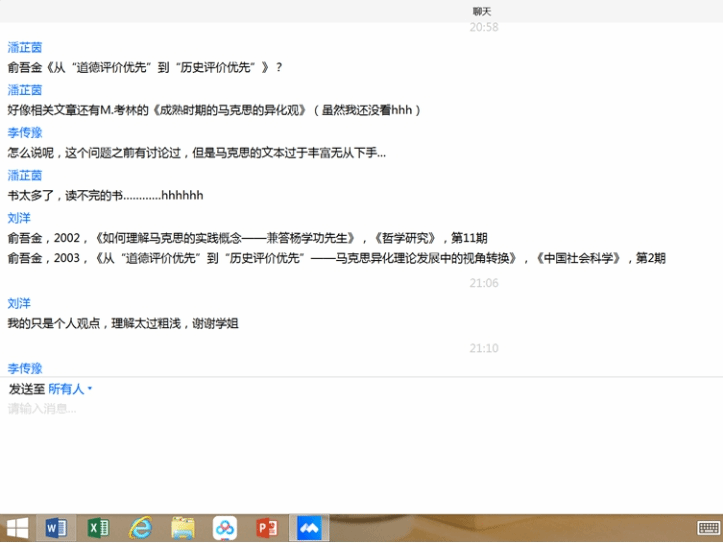Open the Windows Start menu
This screenshot has height=543, width=723.
[17, 527]
